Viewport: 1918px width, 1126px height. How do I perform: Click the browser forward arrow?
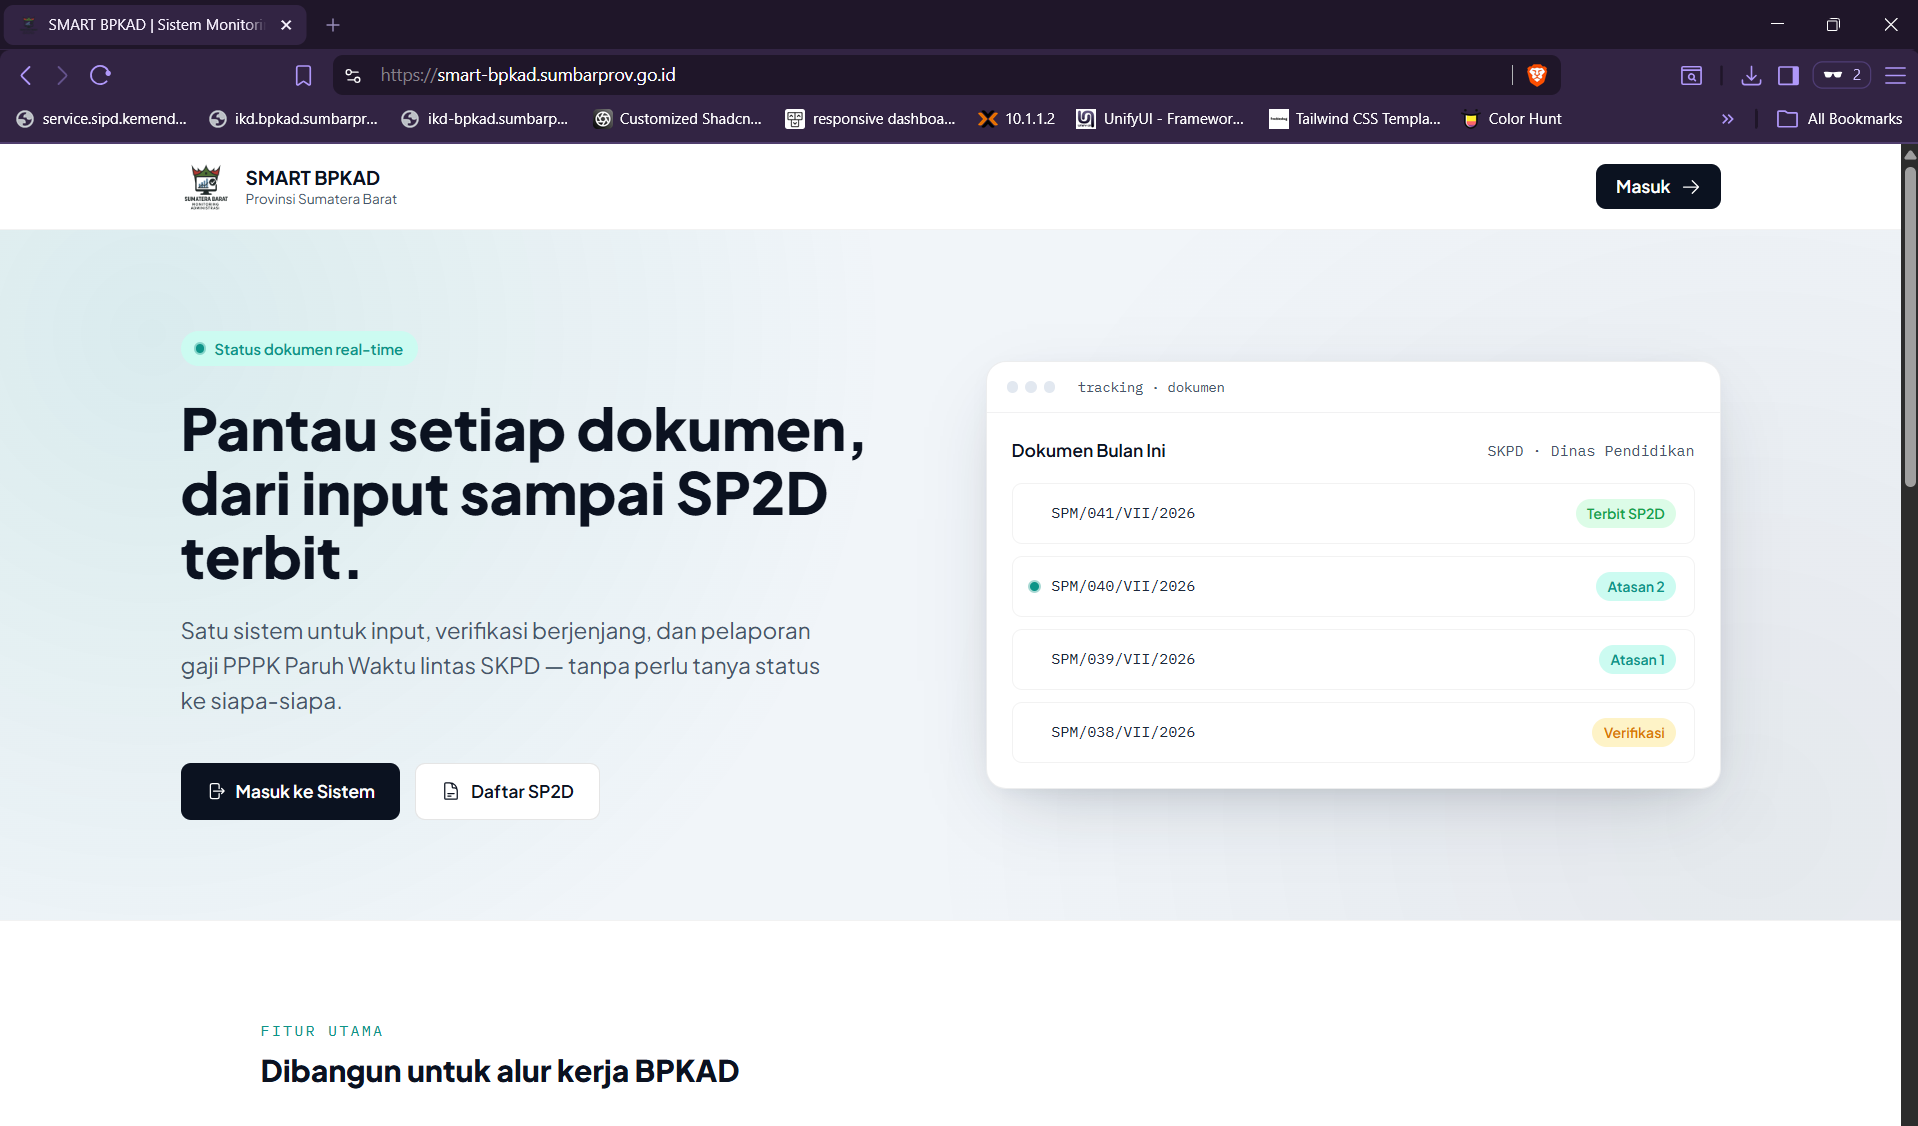[62, 75]
